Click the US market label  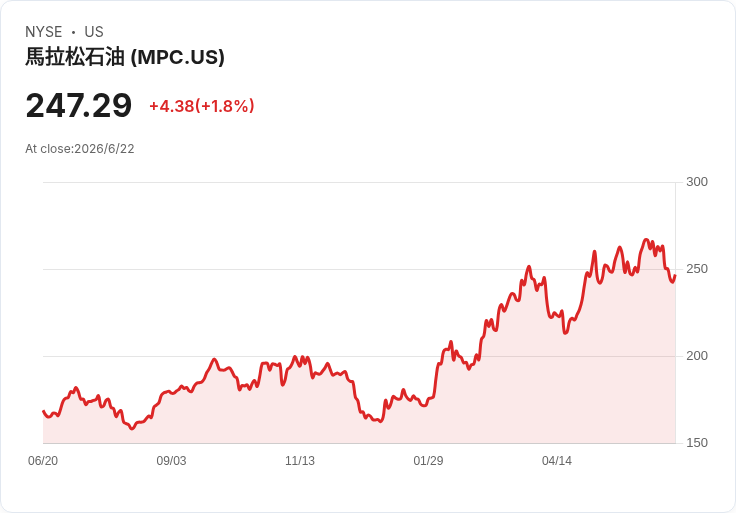94,32
